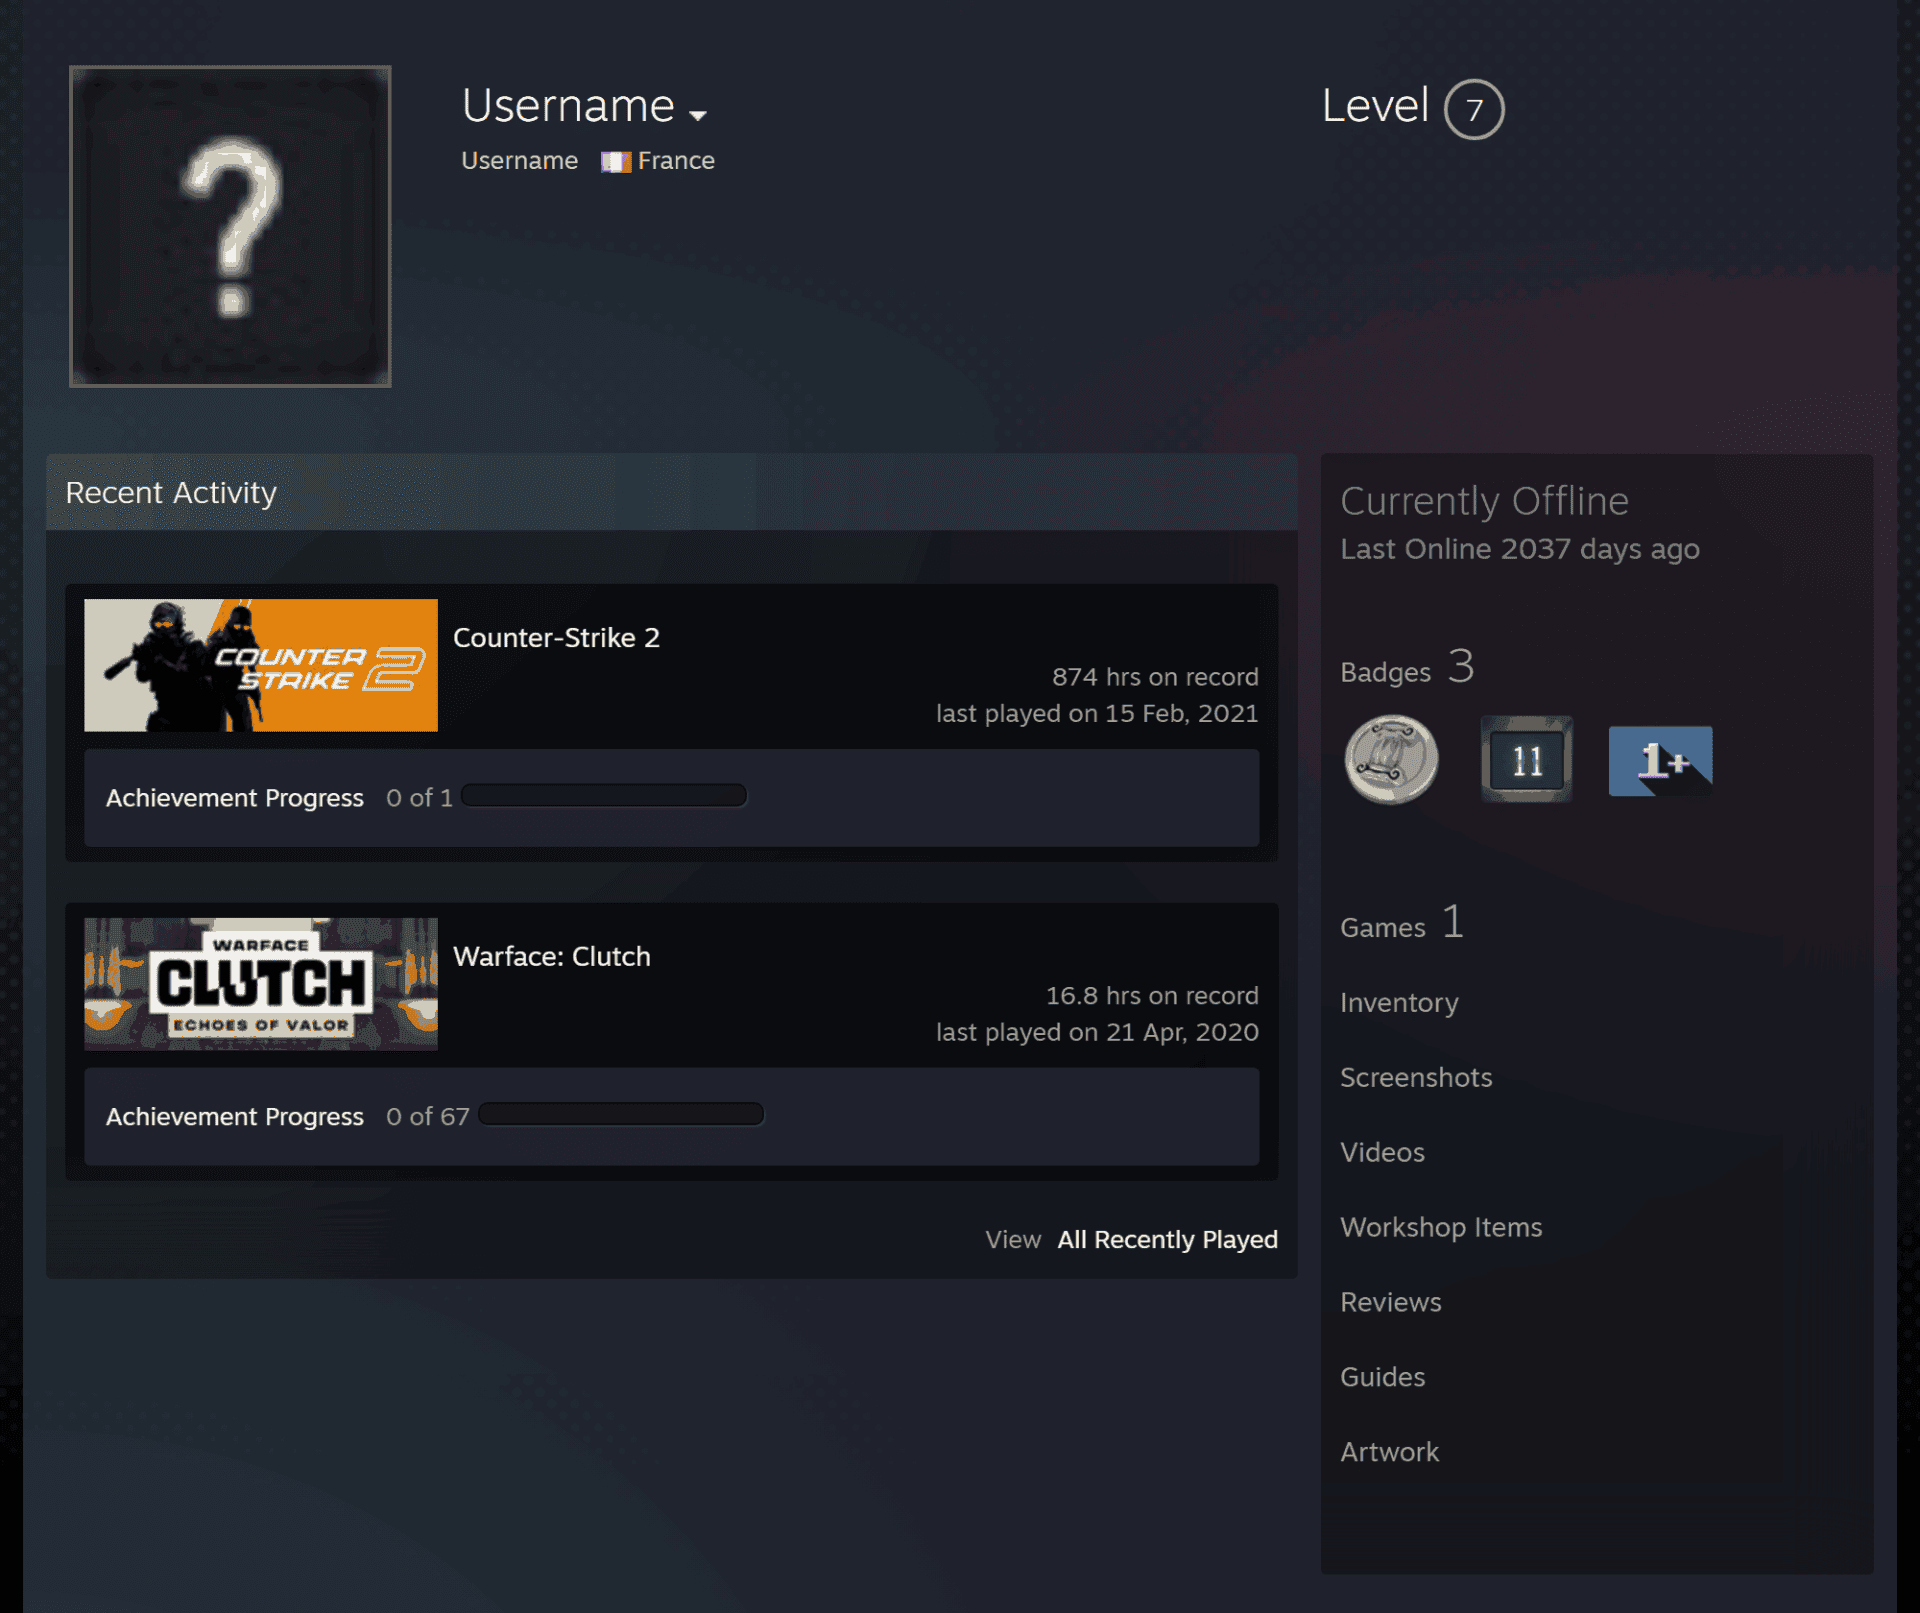Open the Badges section link
This screenshot has width=1920, height=1613.
1407,668
